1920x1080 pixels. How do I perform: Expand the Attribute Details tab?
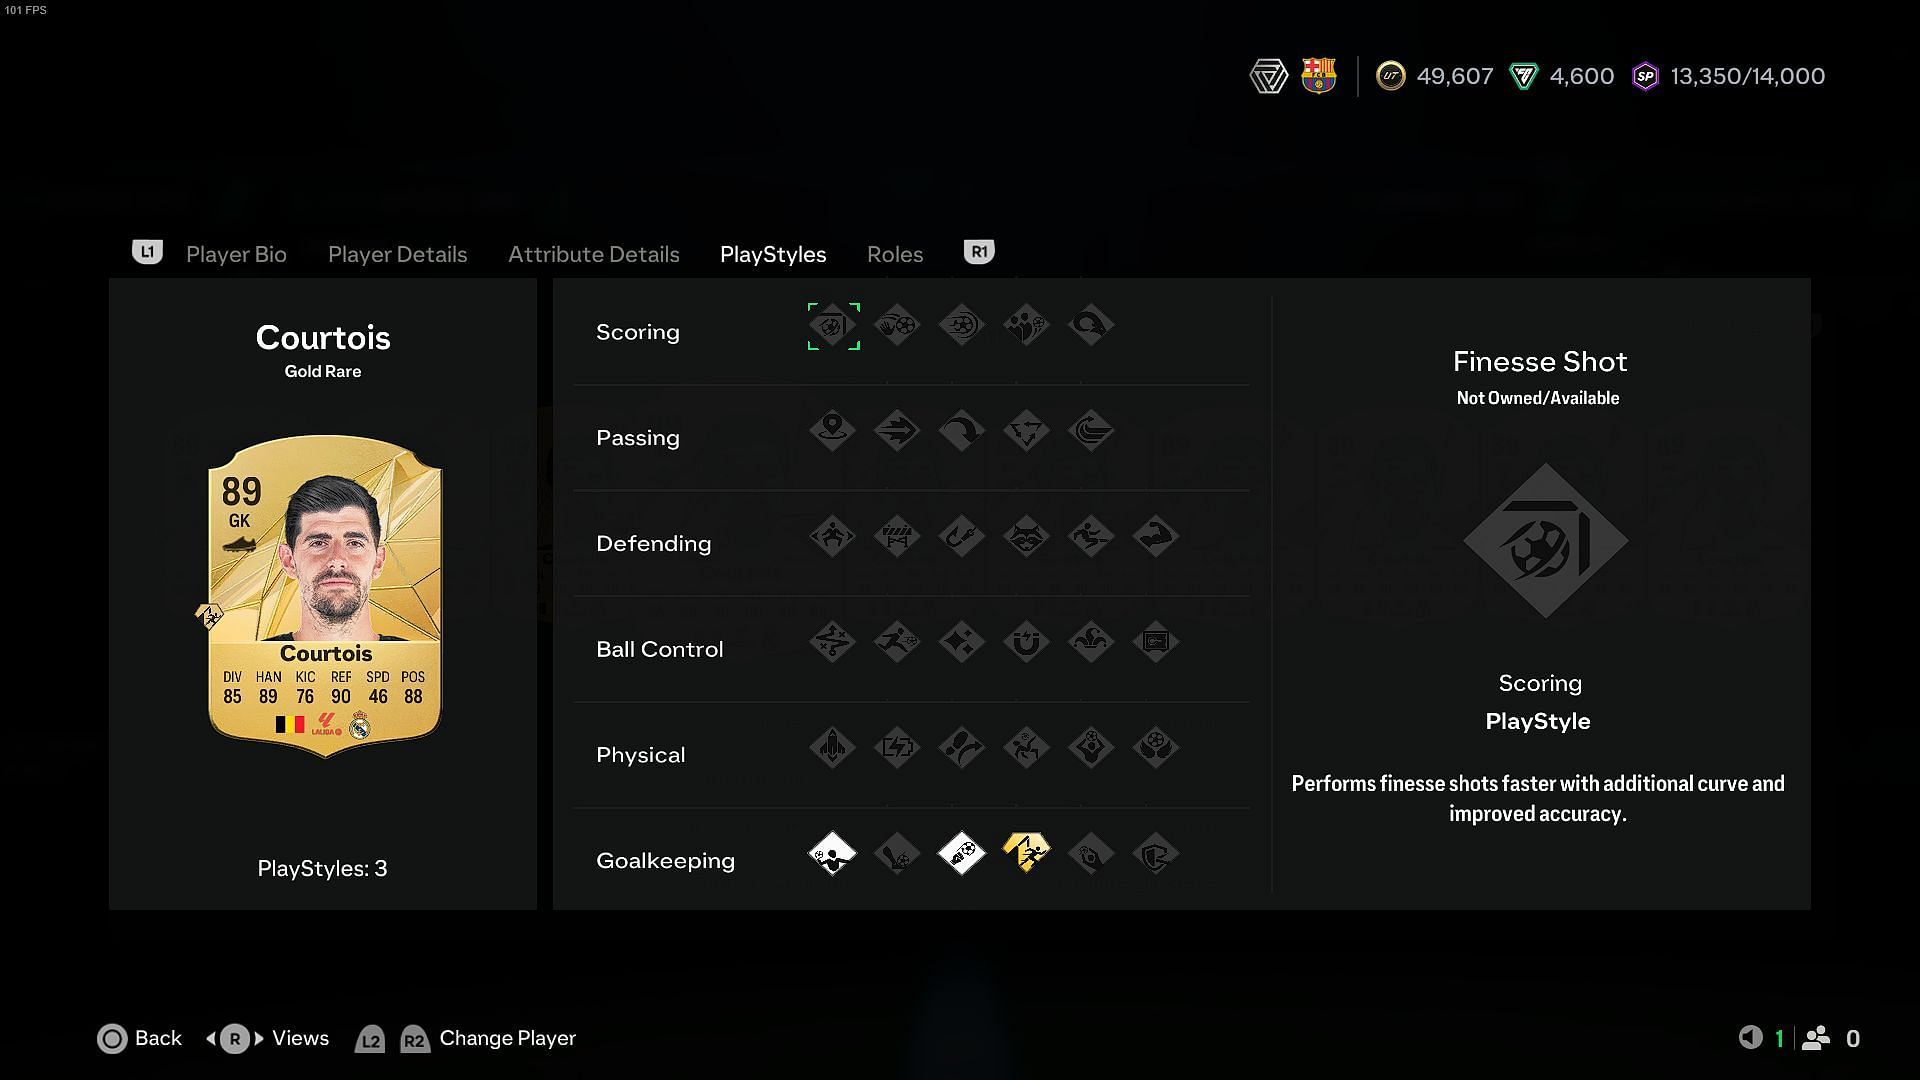point(593,253)
